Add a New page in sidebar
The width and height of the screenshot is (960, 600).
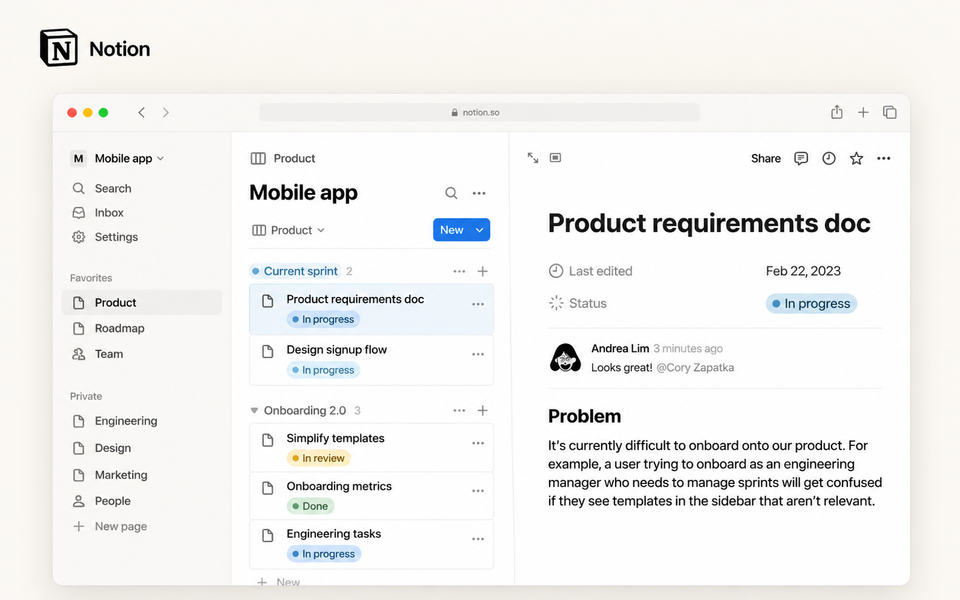(x=110, y=527)
